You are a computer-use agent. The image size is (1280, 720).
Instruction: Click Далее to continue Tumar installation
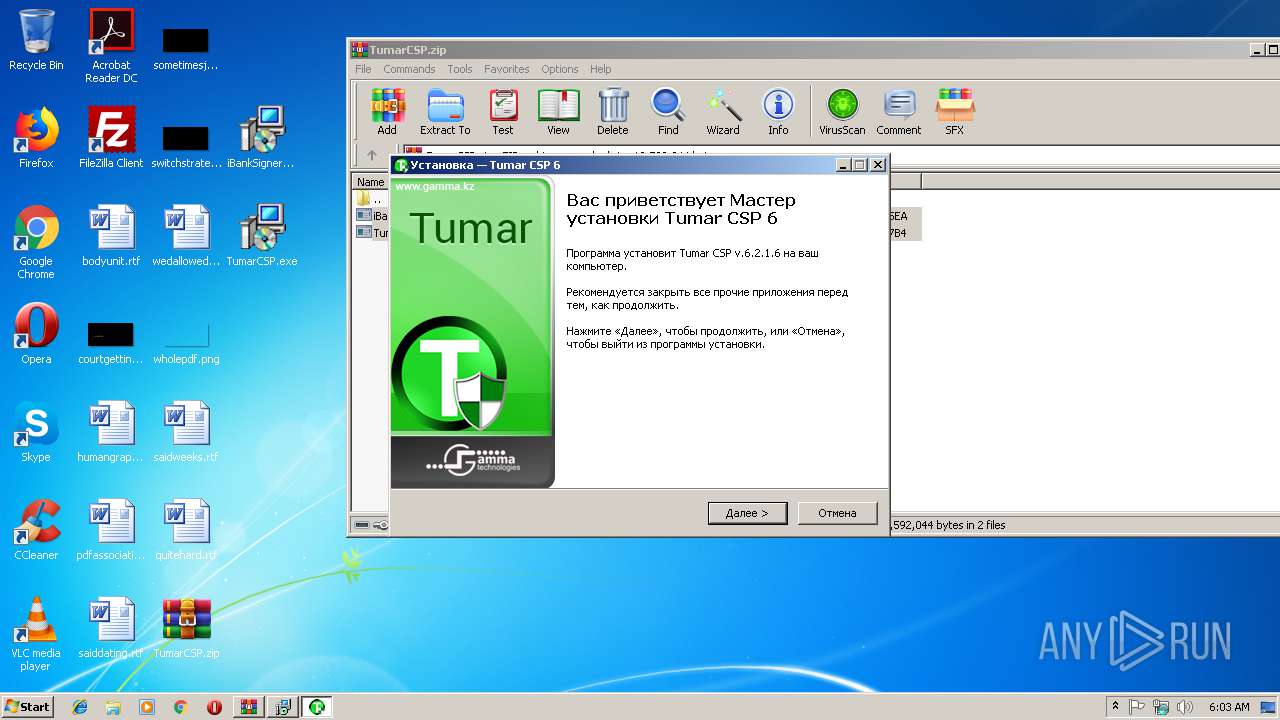[x=747, y=513]
